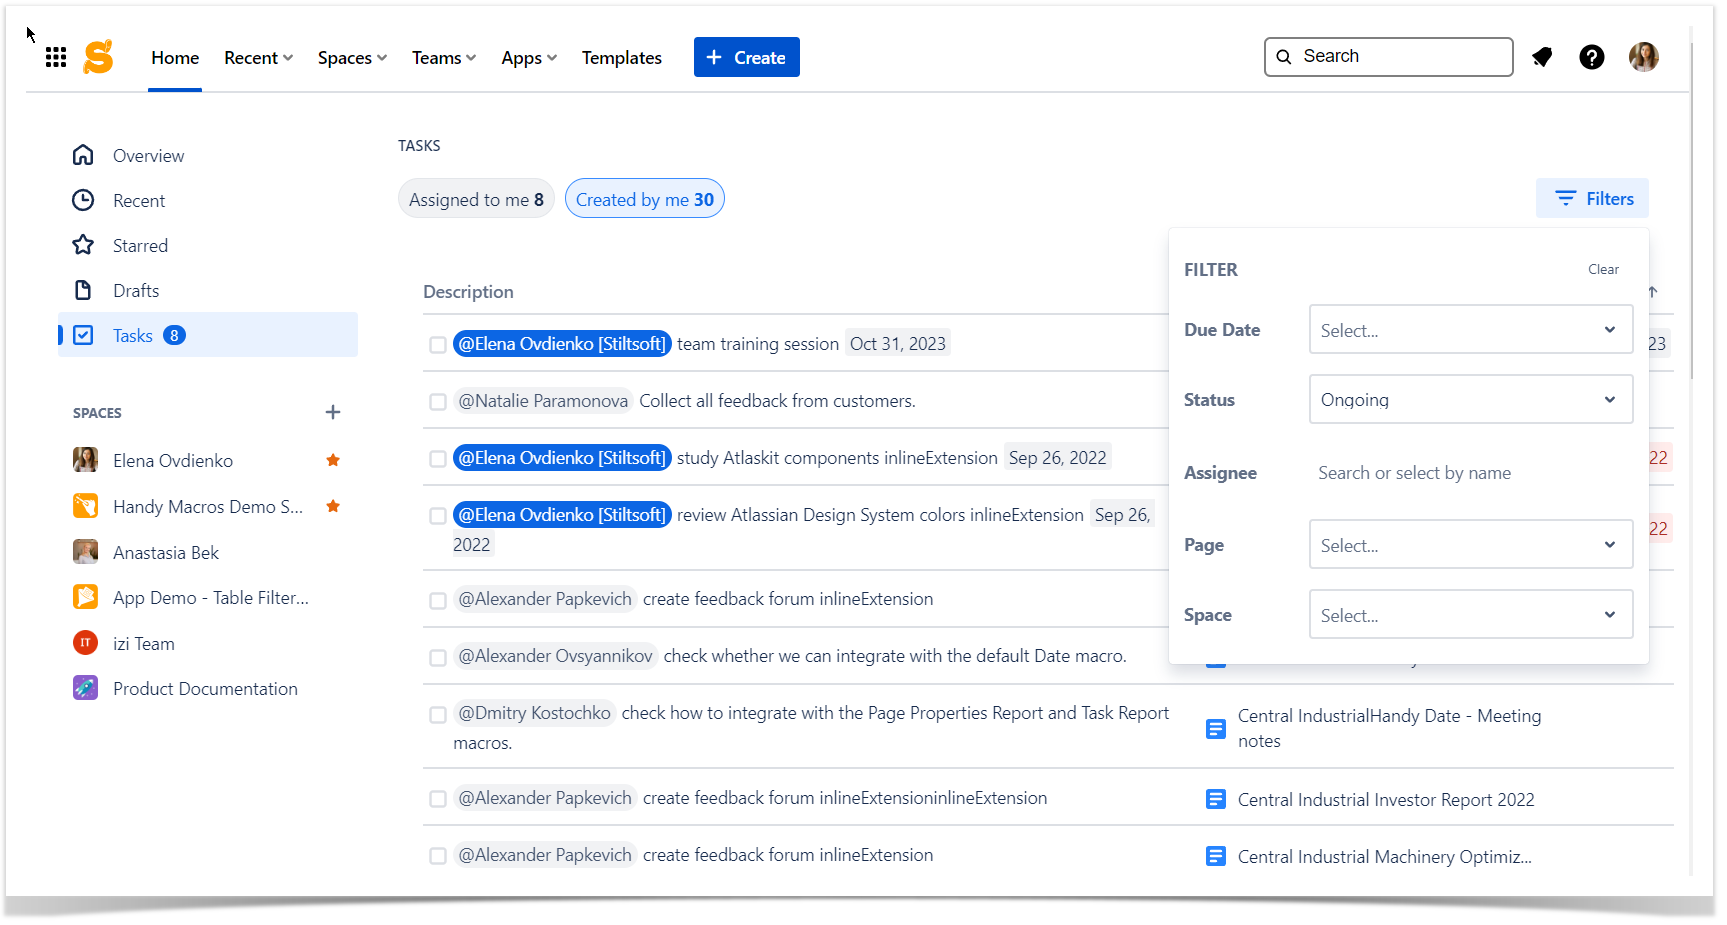Tick the Dmitry Kostochko task checkbox
1727x925 pixels.
[438, 715]
